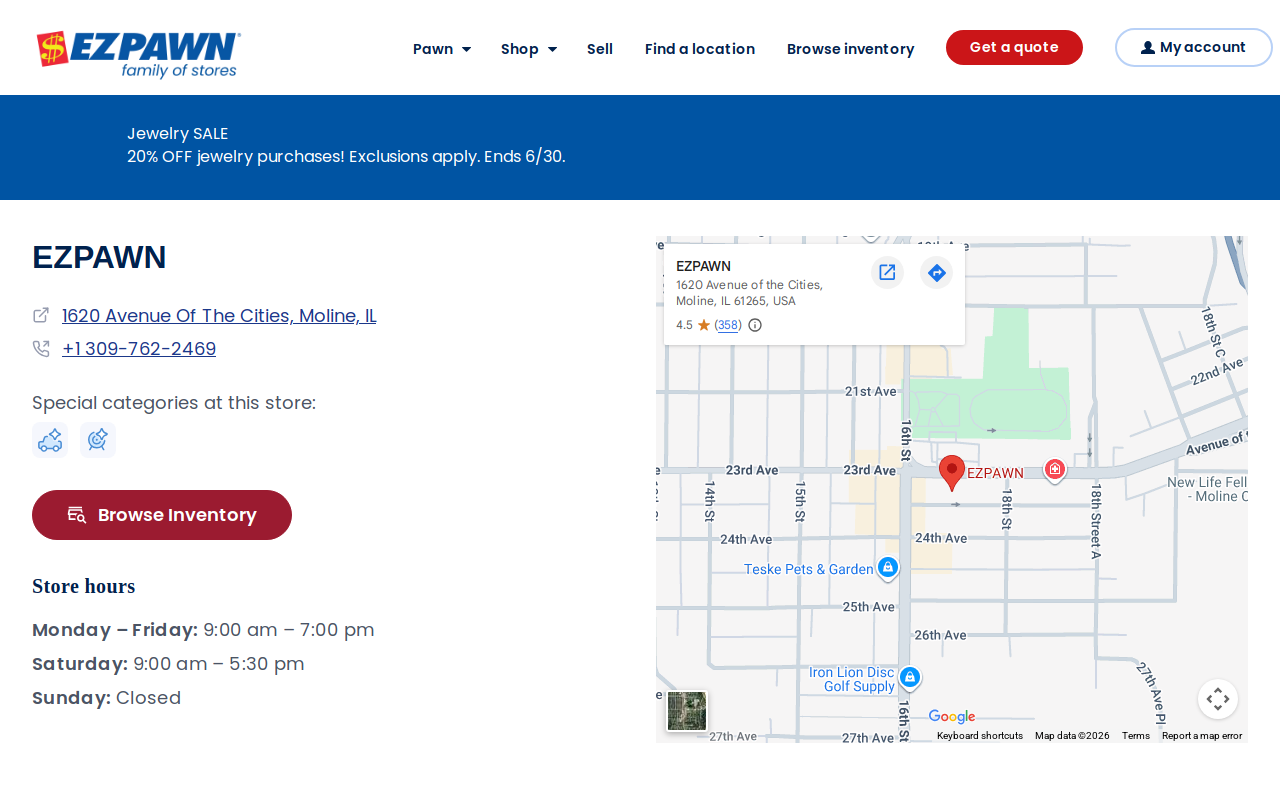Viewport: 1280px width, 800px height.
Task: Open Find a location page
Action: tap(700, 49)
